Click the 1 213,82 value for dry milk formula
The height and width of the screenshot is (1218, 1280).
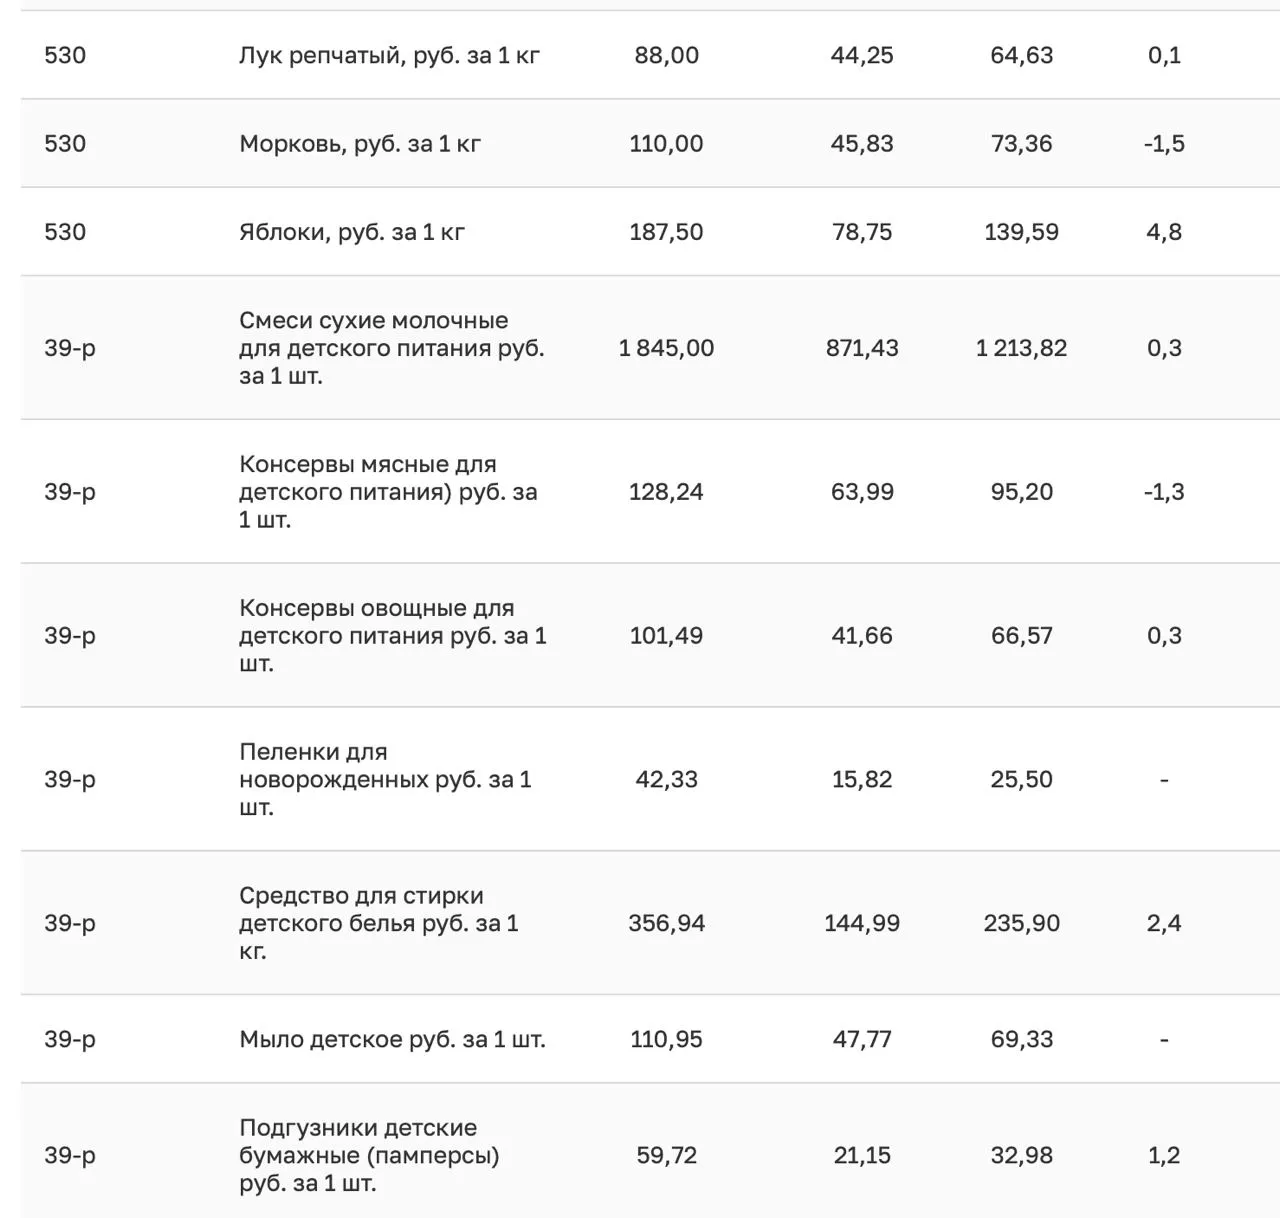[x=1021, y=348]
